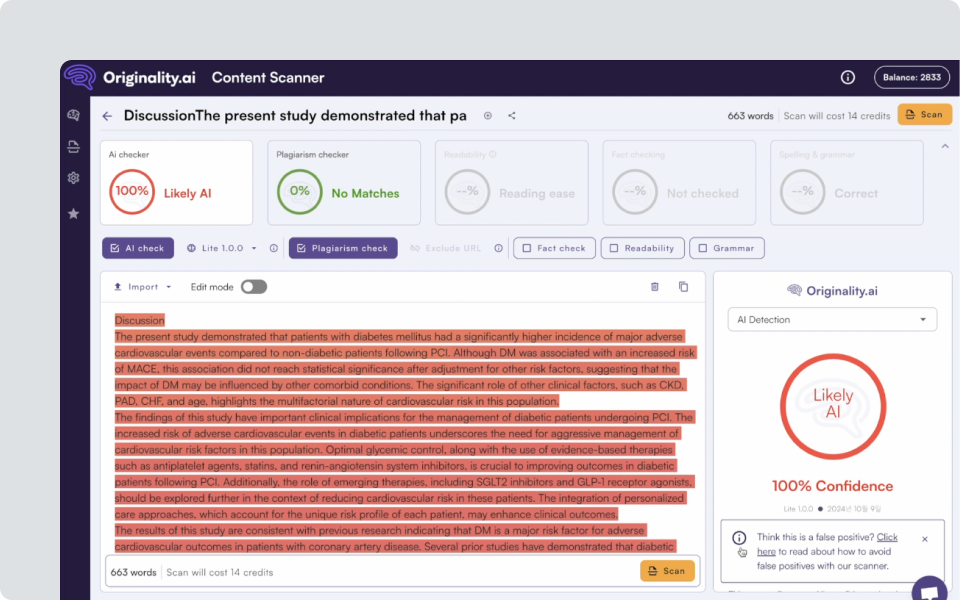Click the Content Scanner heading
Viewport: 960px width, 600px height.
pyautogui.click(x=268, y=78)
